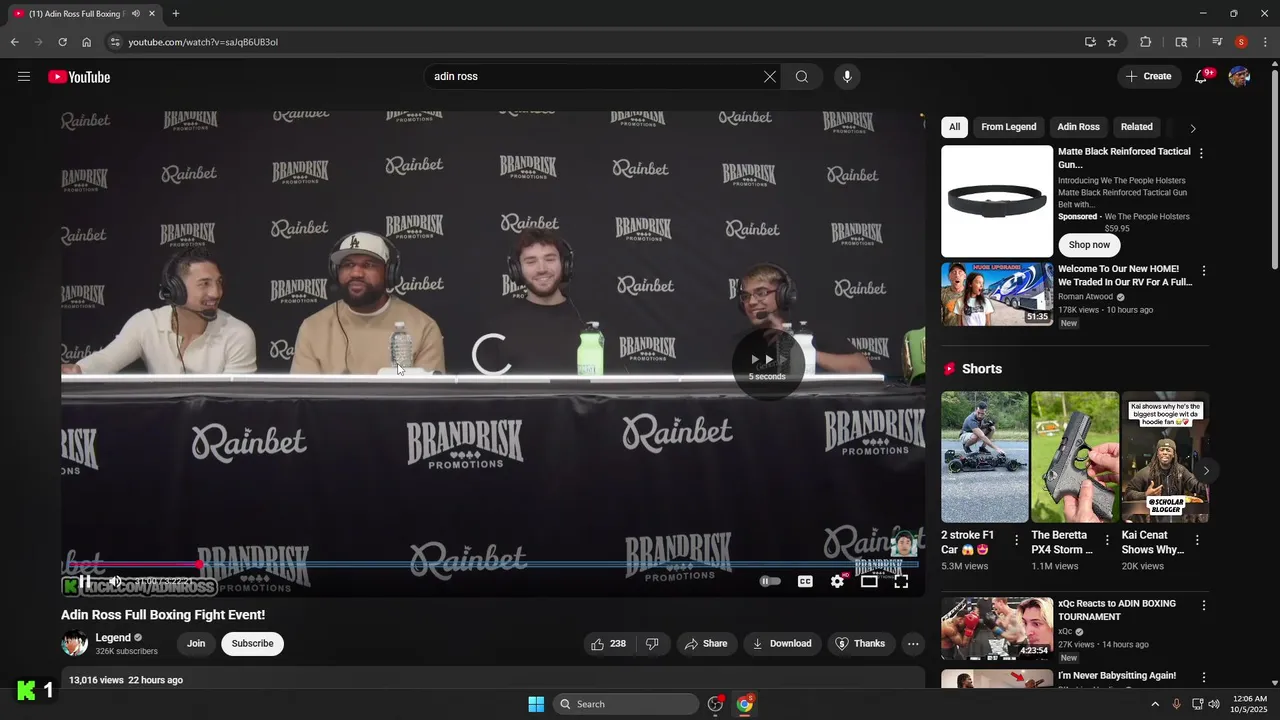The image size is (1280, 720).
Task: Toggle closed captions
Action: coord(805,581)
